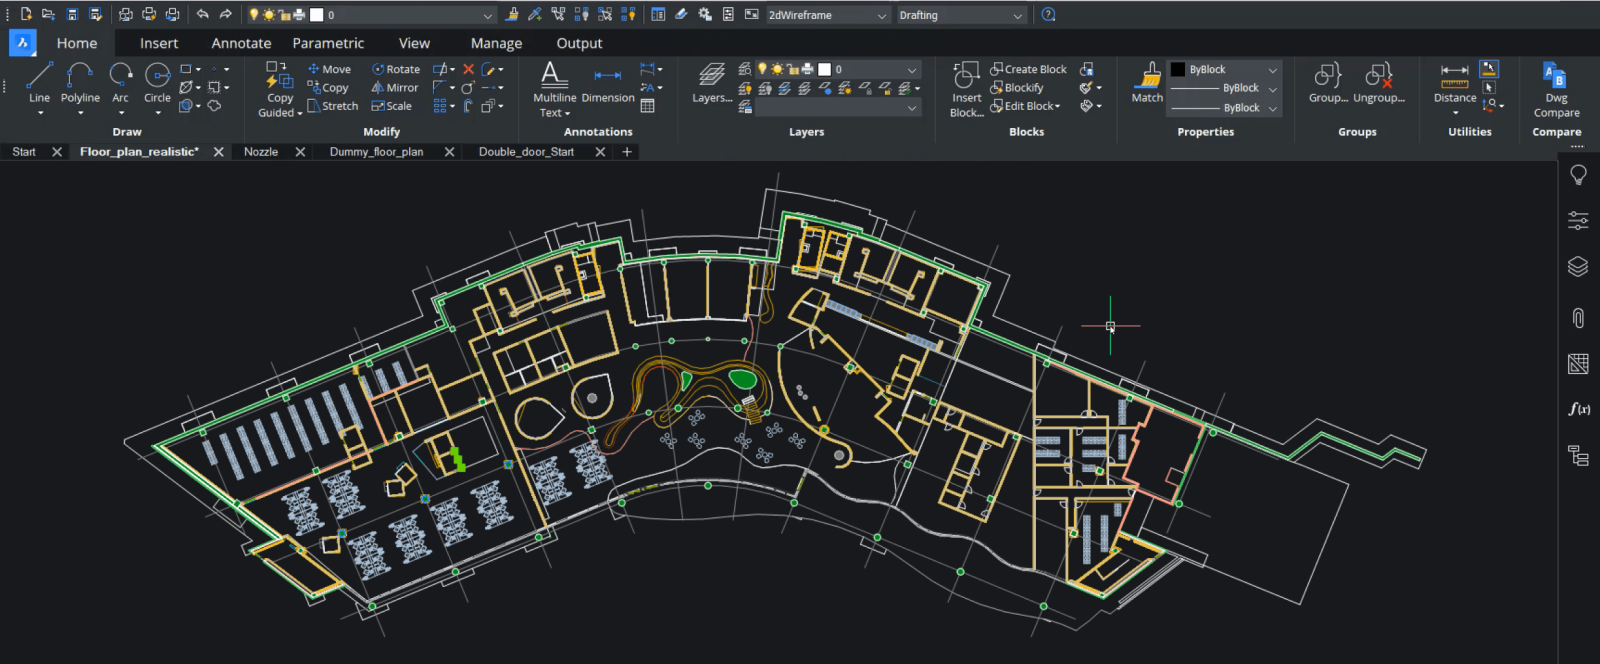Launch the Distance measuring tool

pos(1454,80)
